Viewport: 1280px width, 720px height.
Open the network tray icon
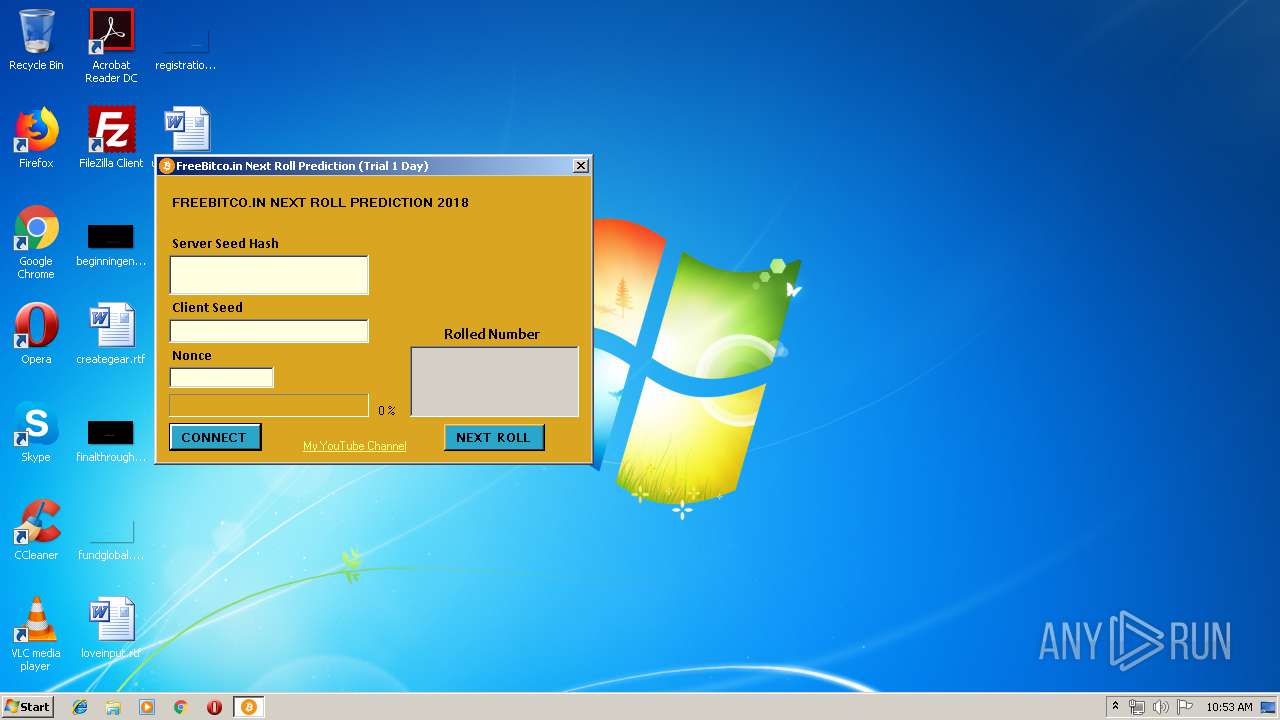(1137, 707)
